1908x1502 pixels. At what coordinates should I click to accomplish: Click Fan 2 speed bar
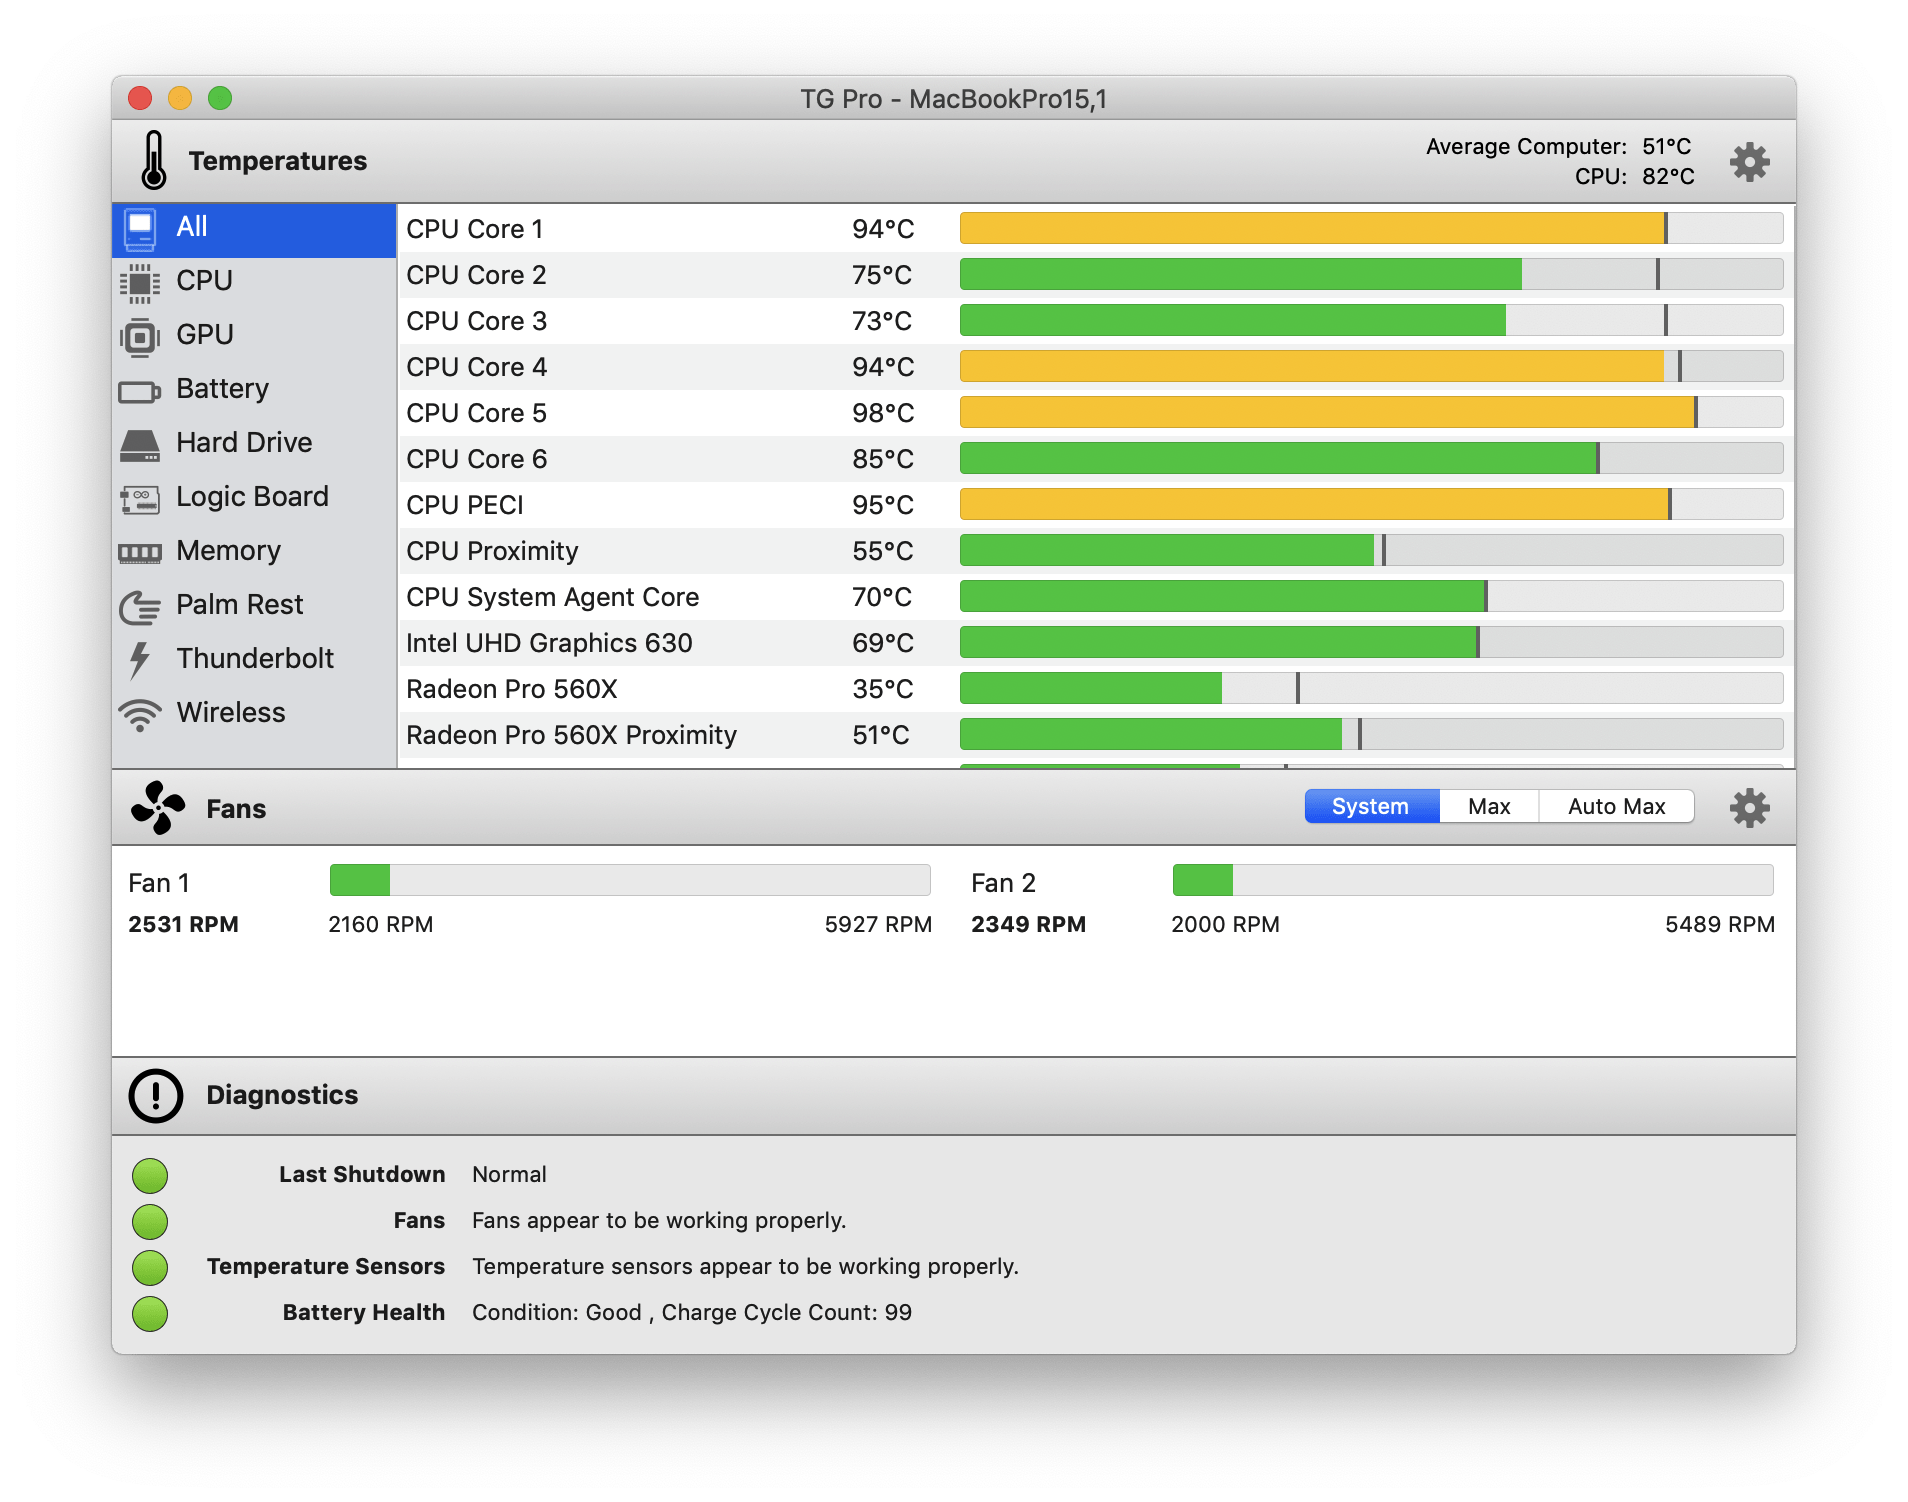click(1472, 880)
